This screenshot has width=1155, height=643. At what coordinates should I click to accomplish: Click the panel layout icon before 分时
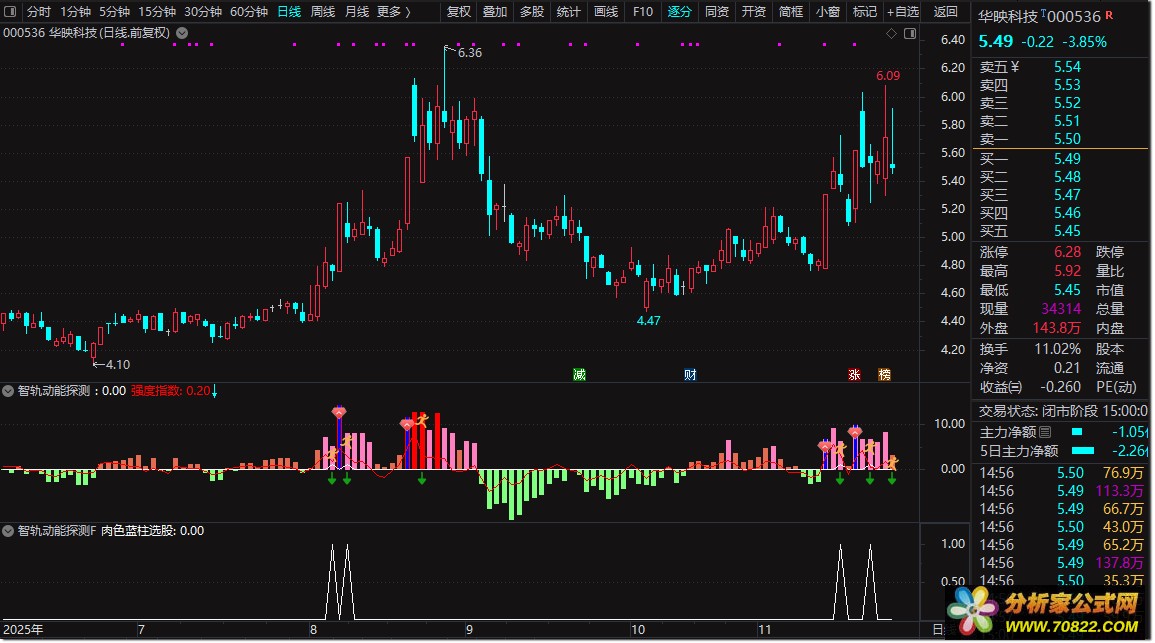tap(10, 12)
